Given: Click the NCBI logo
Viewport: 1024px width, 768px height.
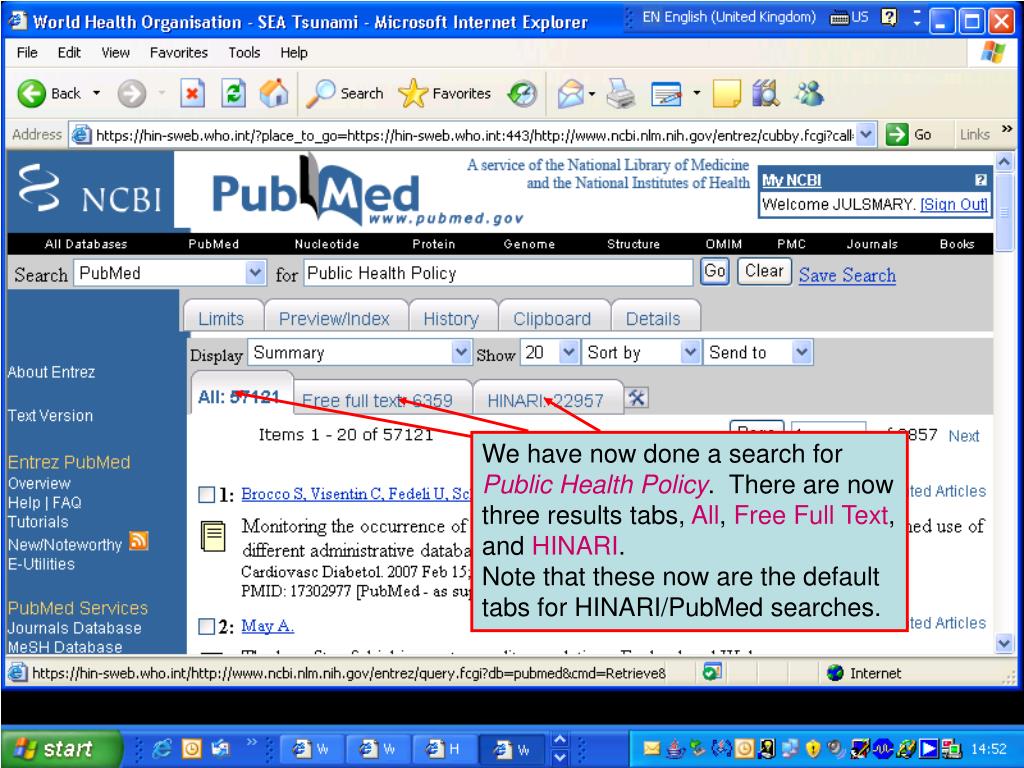Looking at the screenshot, I should pos(90,189).
